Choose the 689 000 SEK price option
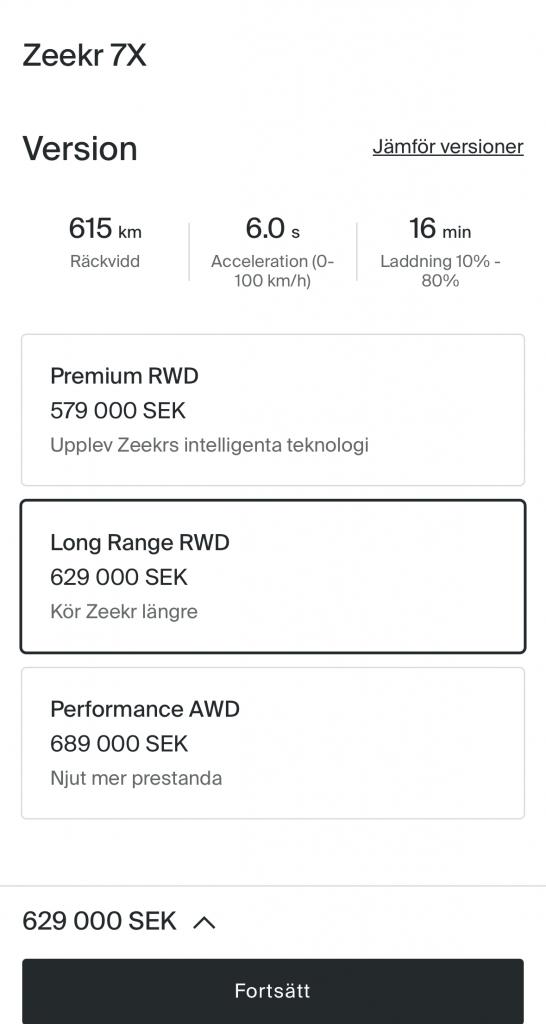 (x=119, y=744)
